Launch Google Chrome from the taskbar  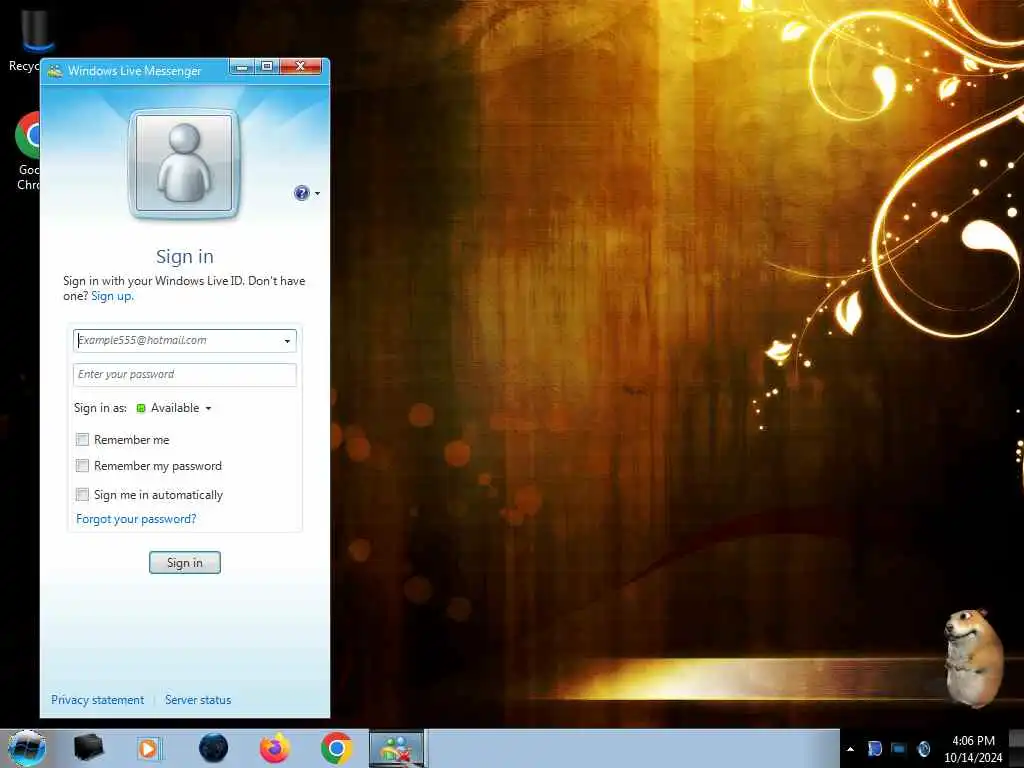tap(336, 748)
